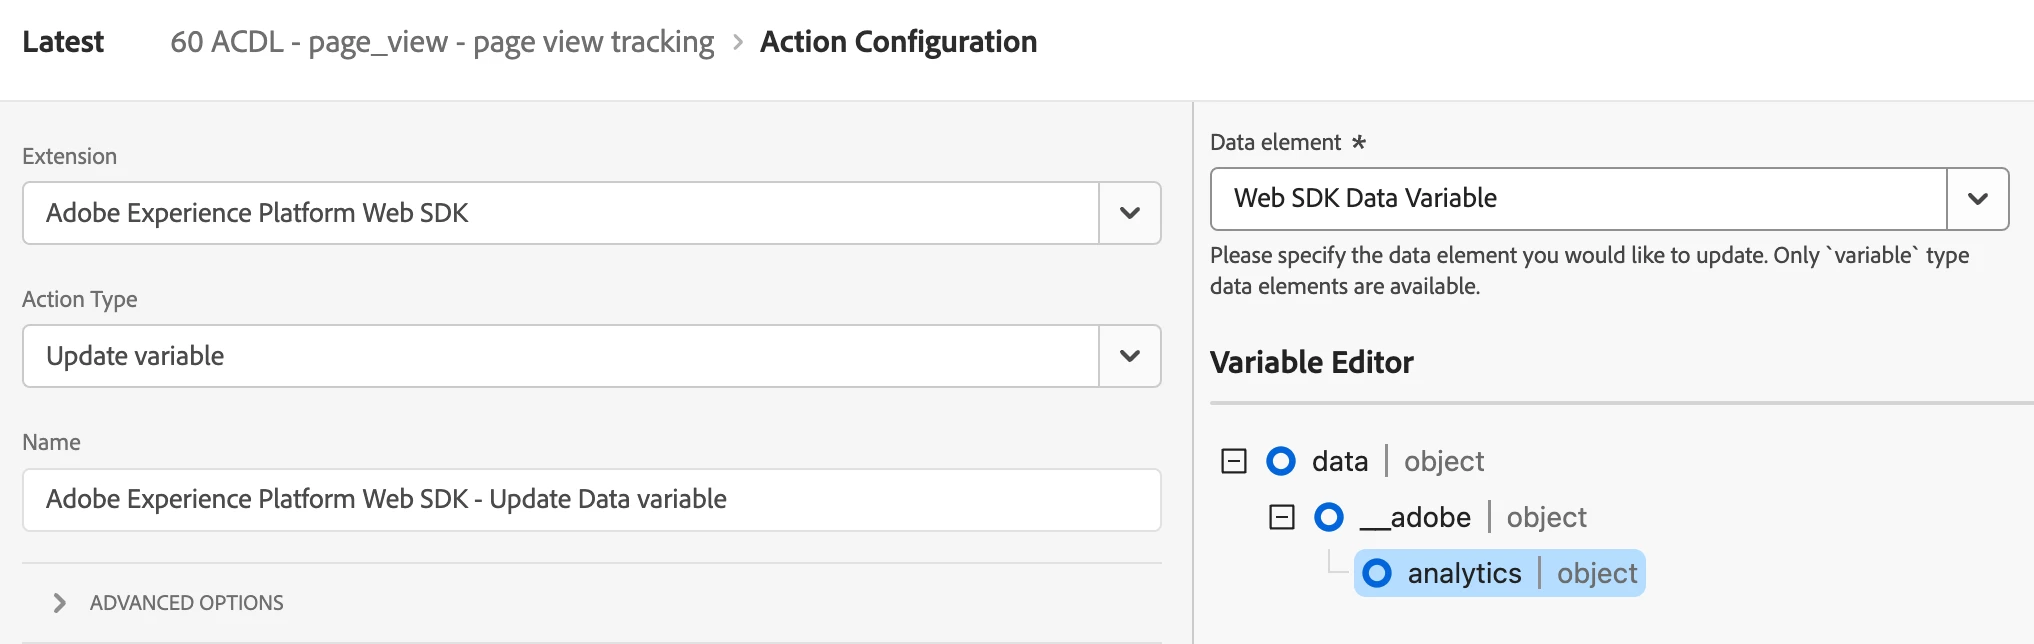Click the breadcrumb chevron separator
Viewport: 2034px width, 644px height.
tap(738, 42)
